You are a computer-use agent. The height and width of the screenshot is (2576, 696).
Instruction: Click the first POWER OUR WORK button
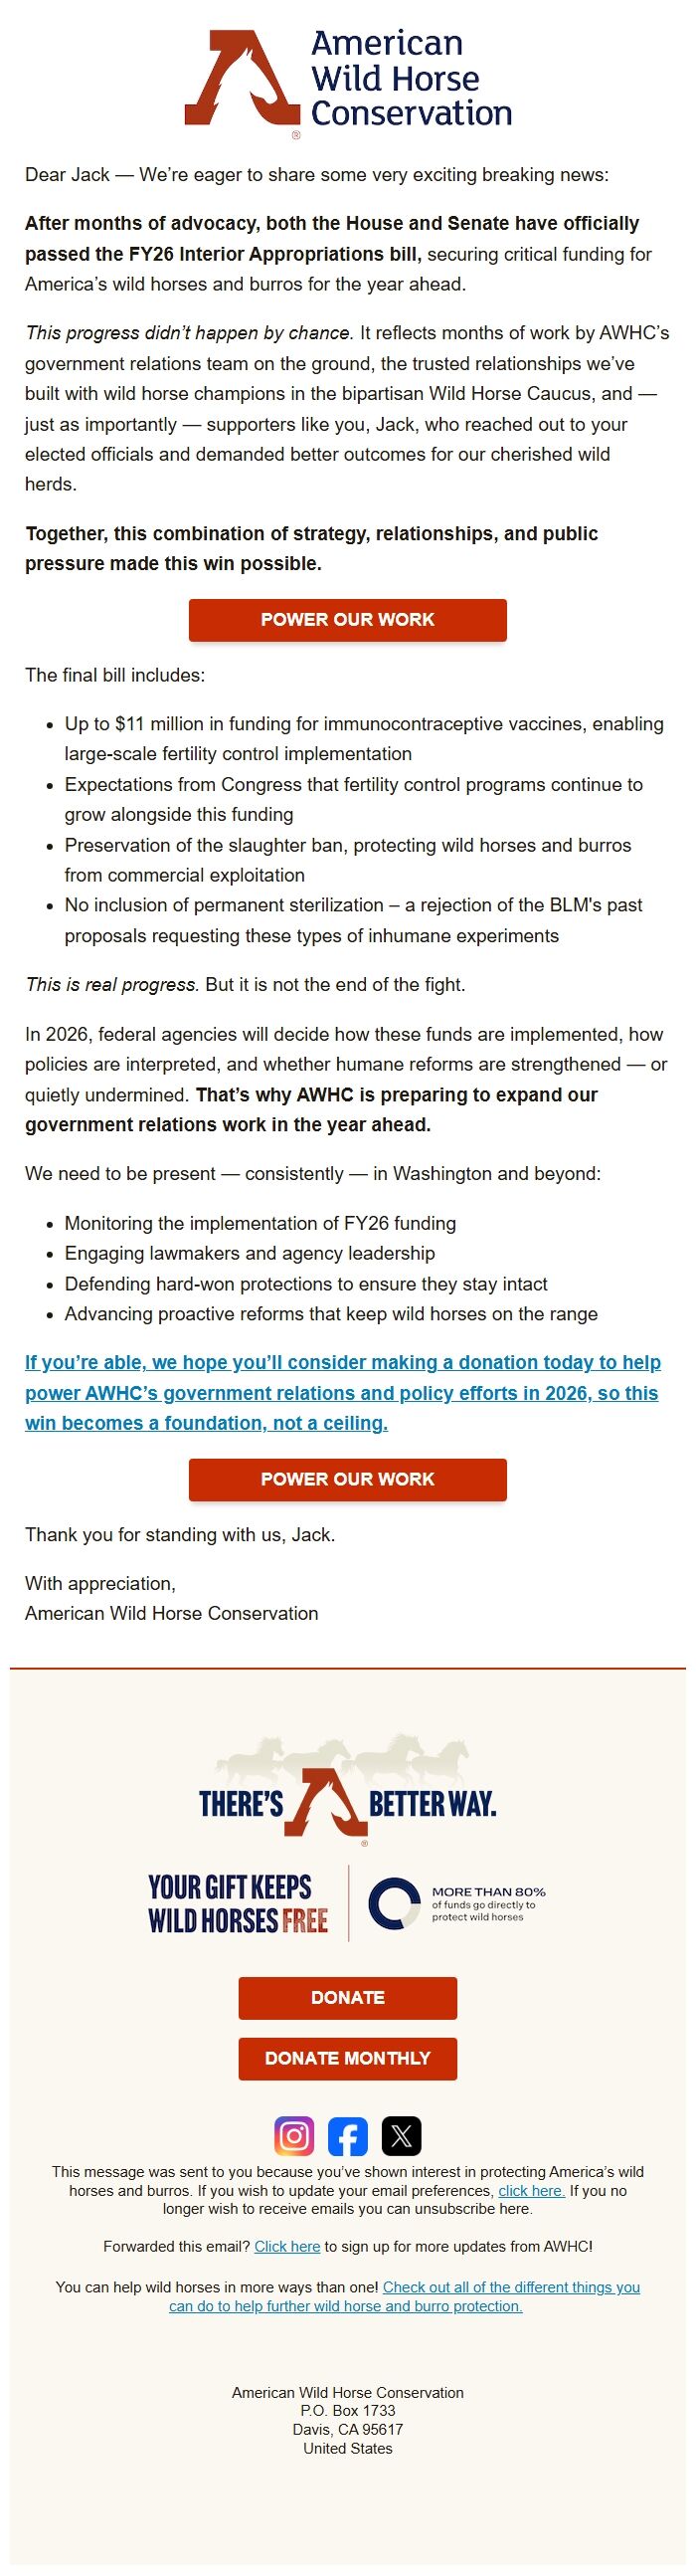347,620
